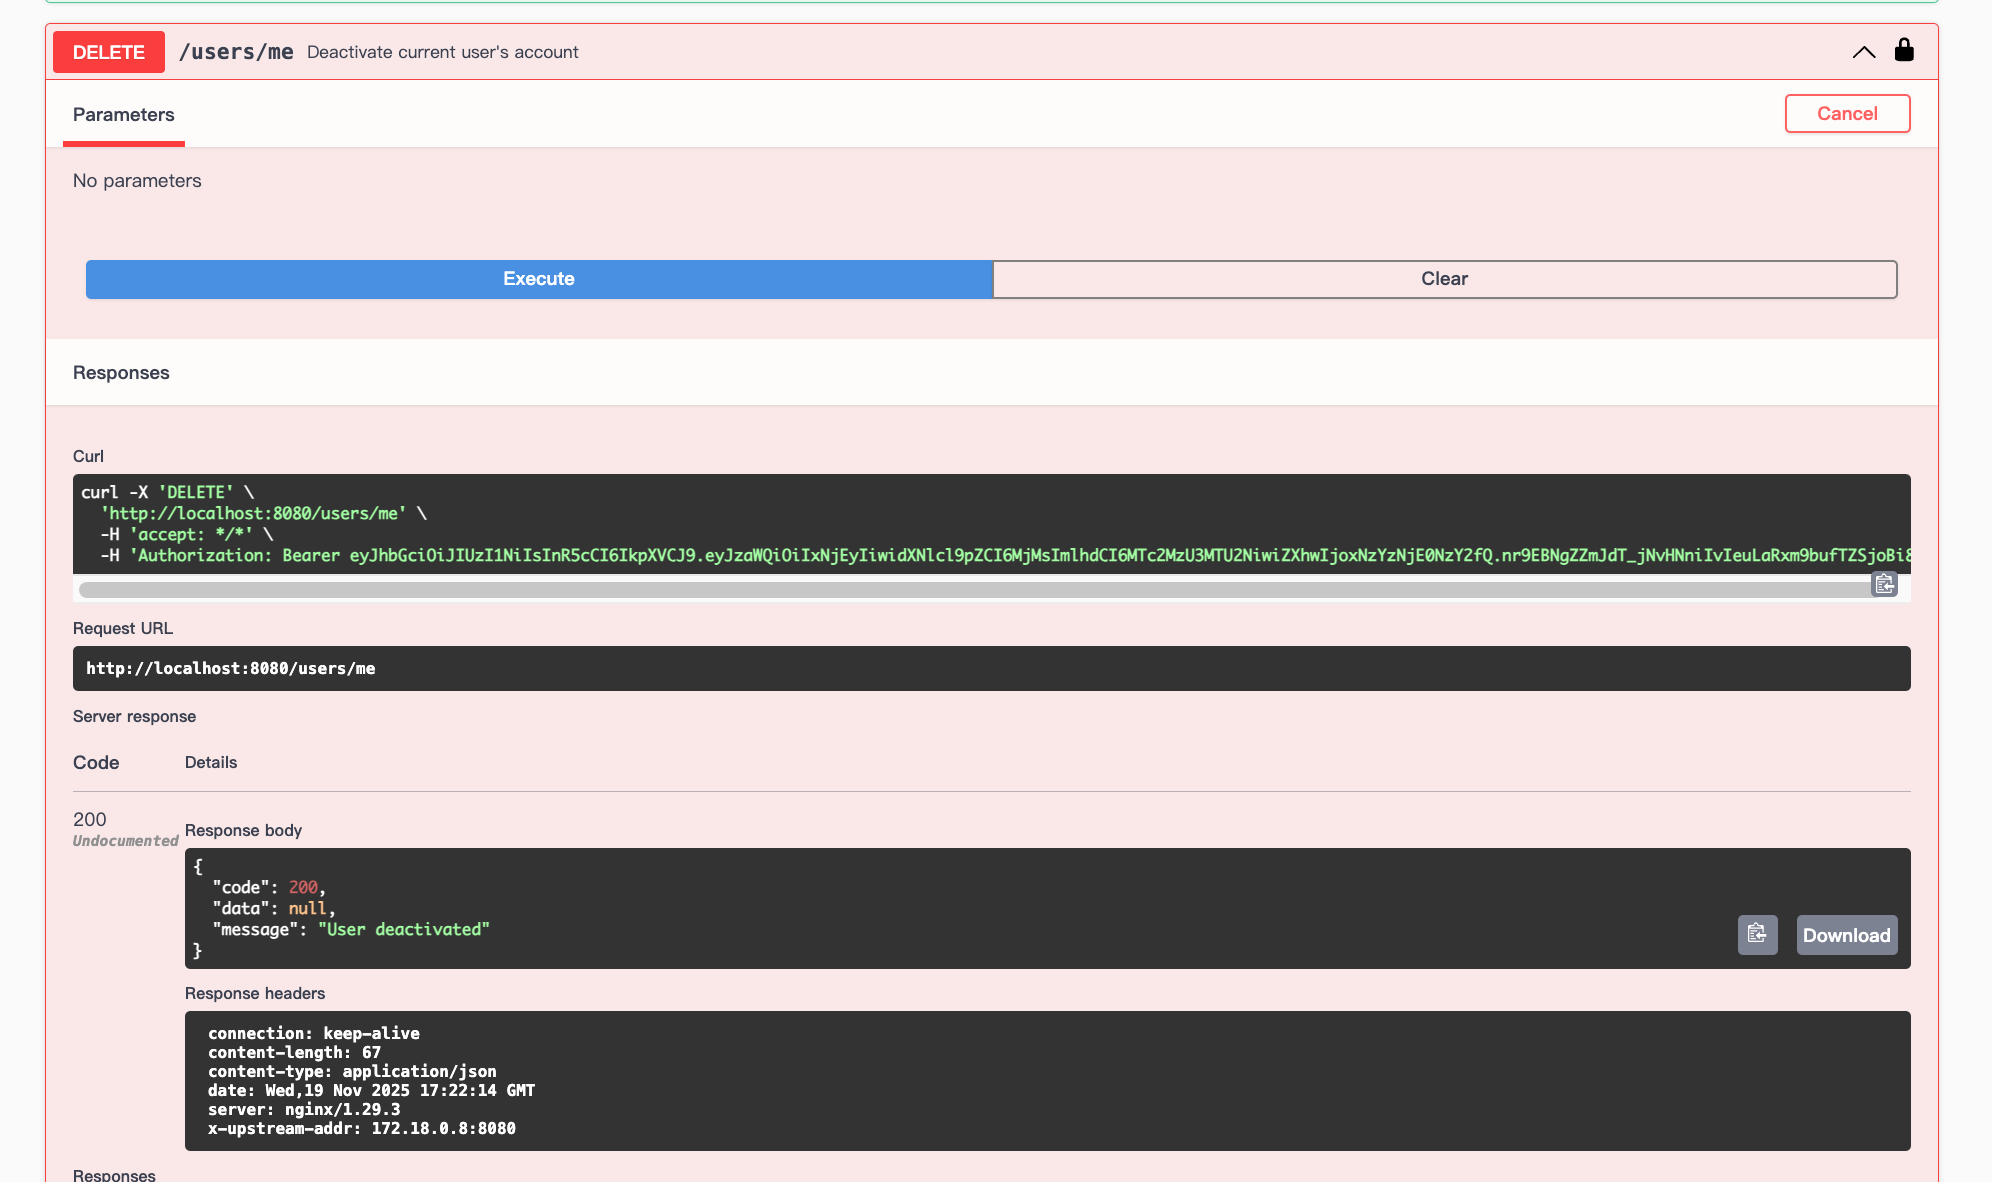Download the response body
Image resolution: width=1992 pixels, height=1182 pixels.
(1846, 935)
